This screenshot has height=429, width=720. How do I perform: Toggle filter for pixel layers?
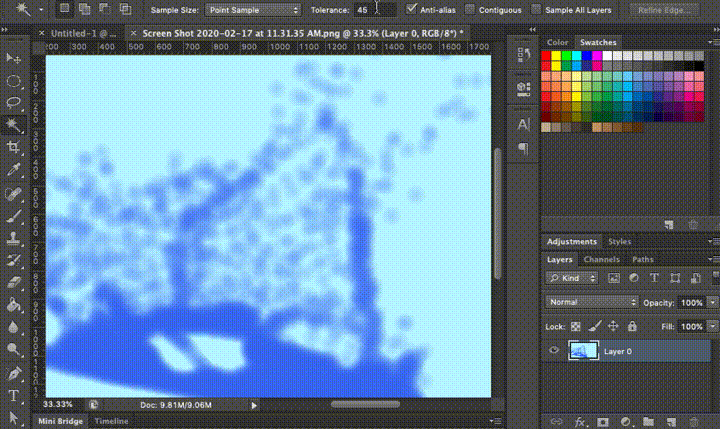[x=614, y=278]
